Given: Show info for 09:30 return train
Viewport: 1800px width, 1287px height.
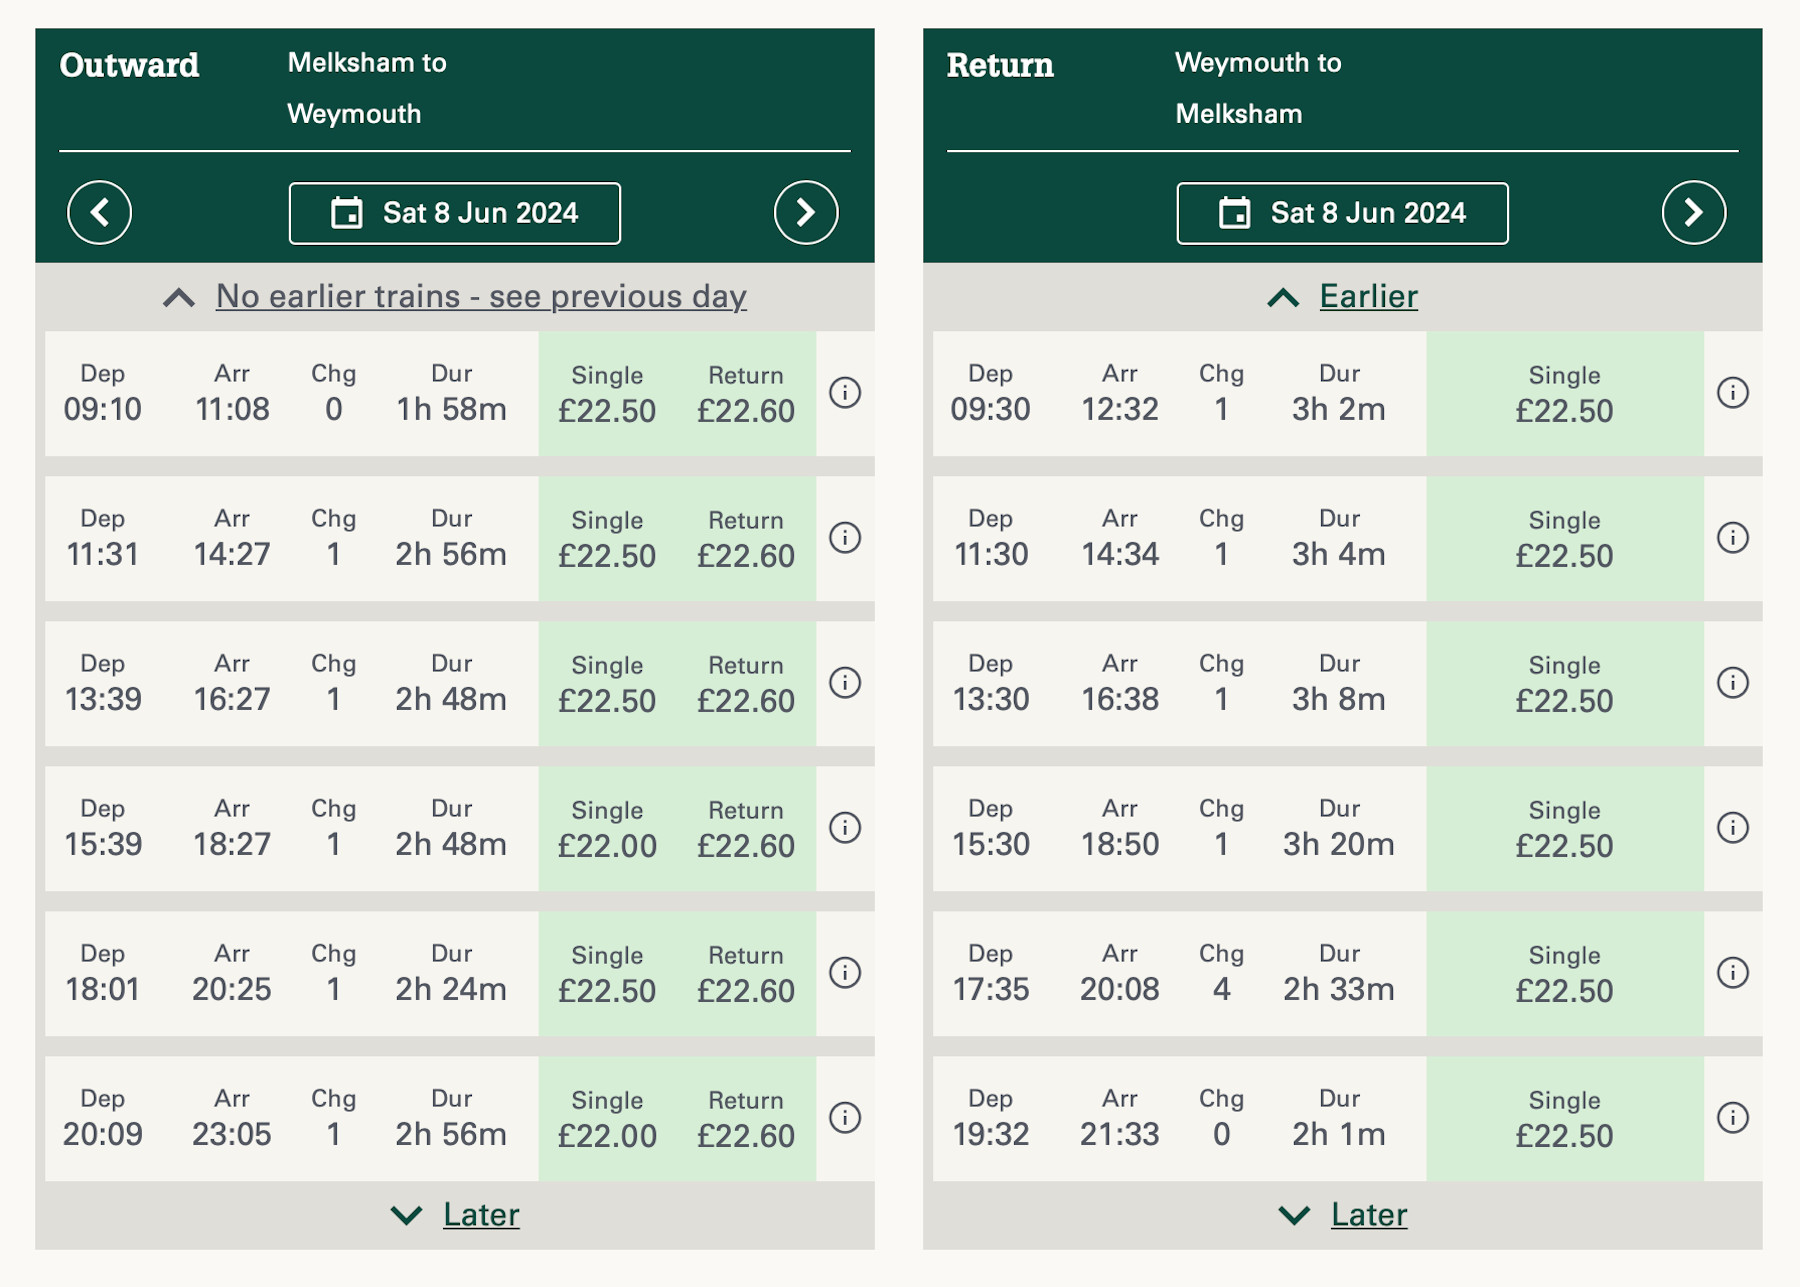Looking at the screenshot, I should [x=1732, y=393].
